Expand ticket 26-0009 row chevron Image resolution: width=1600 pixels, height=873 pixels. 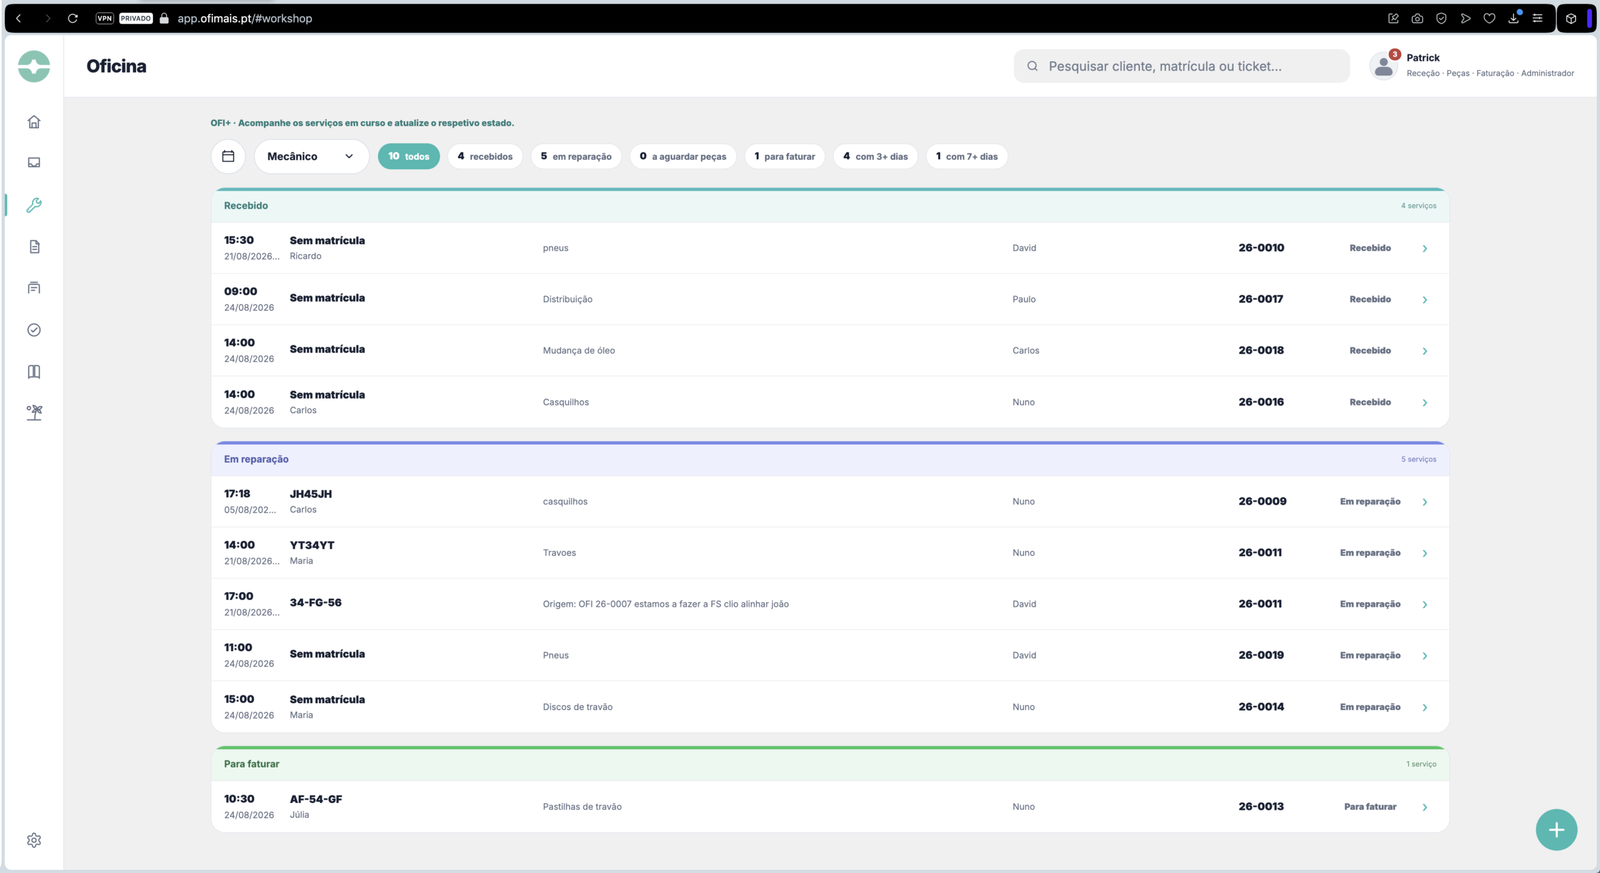coord(1425,502)
